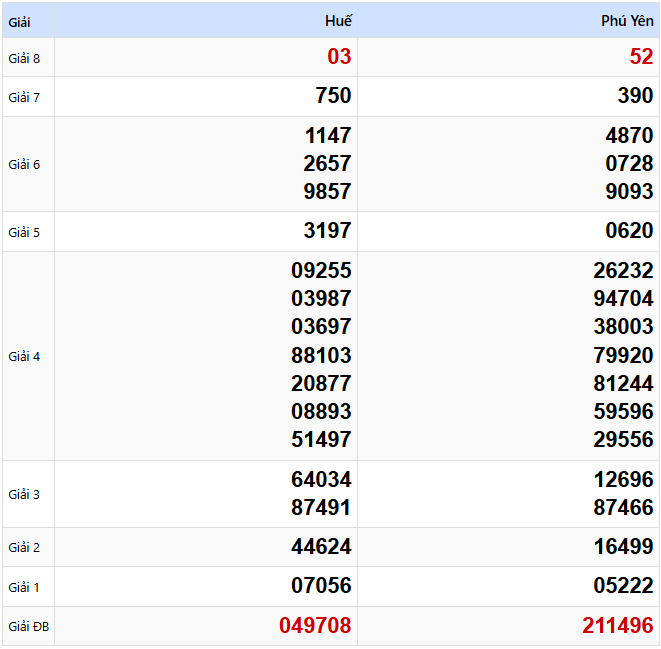
Task: Click the number 88103 in Giải 4
Action: click(x=321, y=356)
